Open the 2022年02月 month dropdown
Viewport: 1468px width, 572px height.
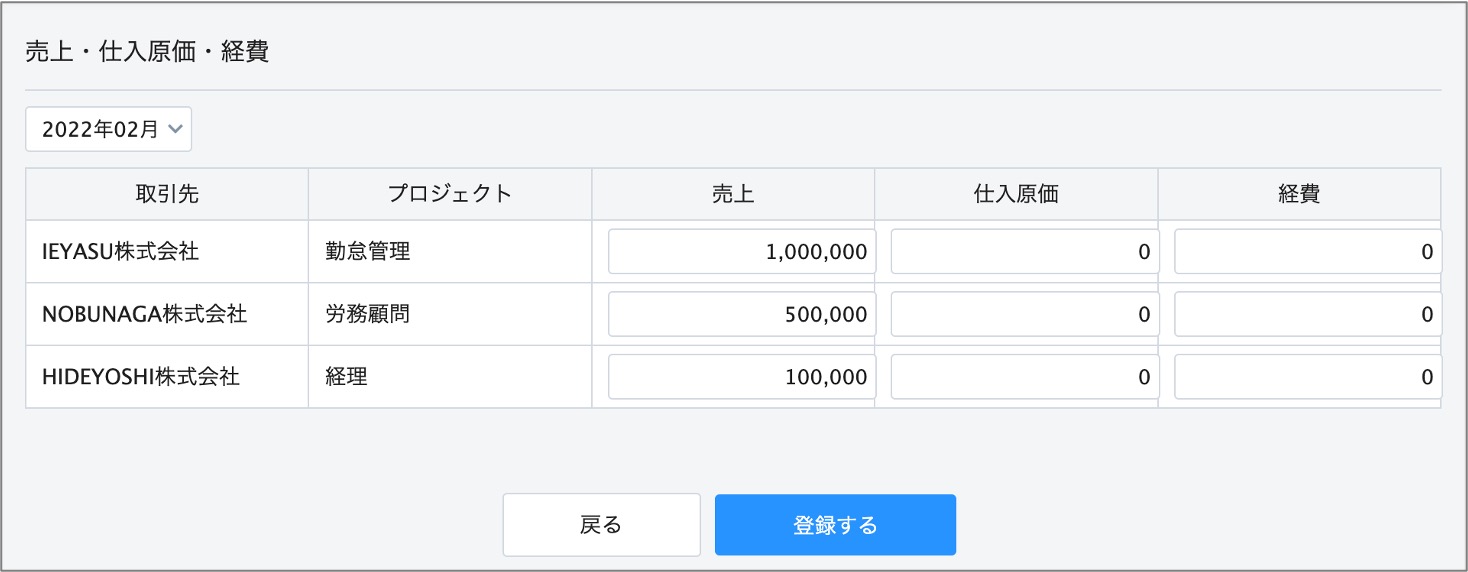coord(108,129)
